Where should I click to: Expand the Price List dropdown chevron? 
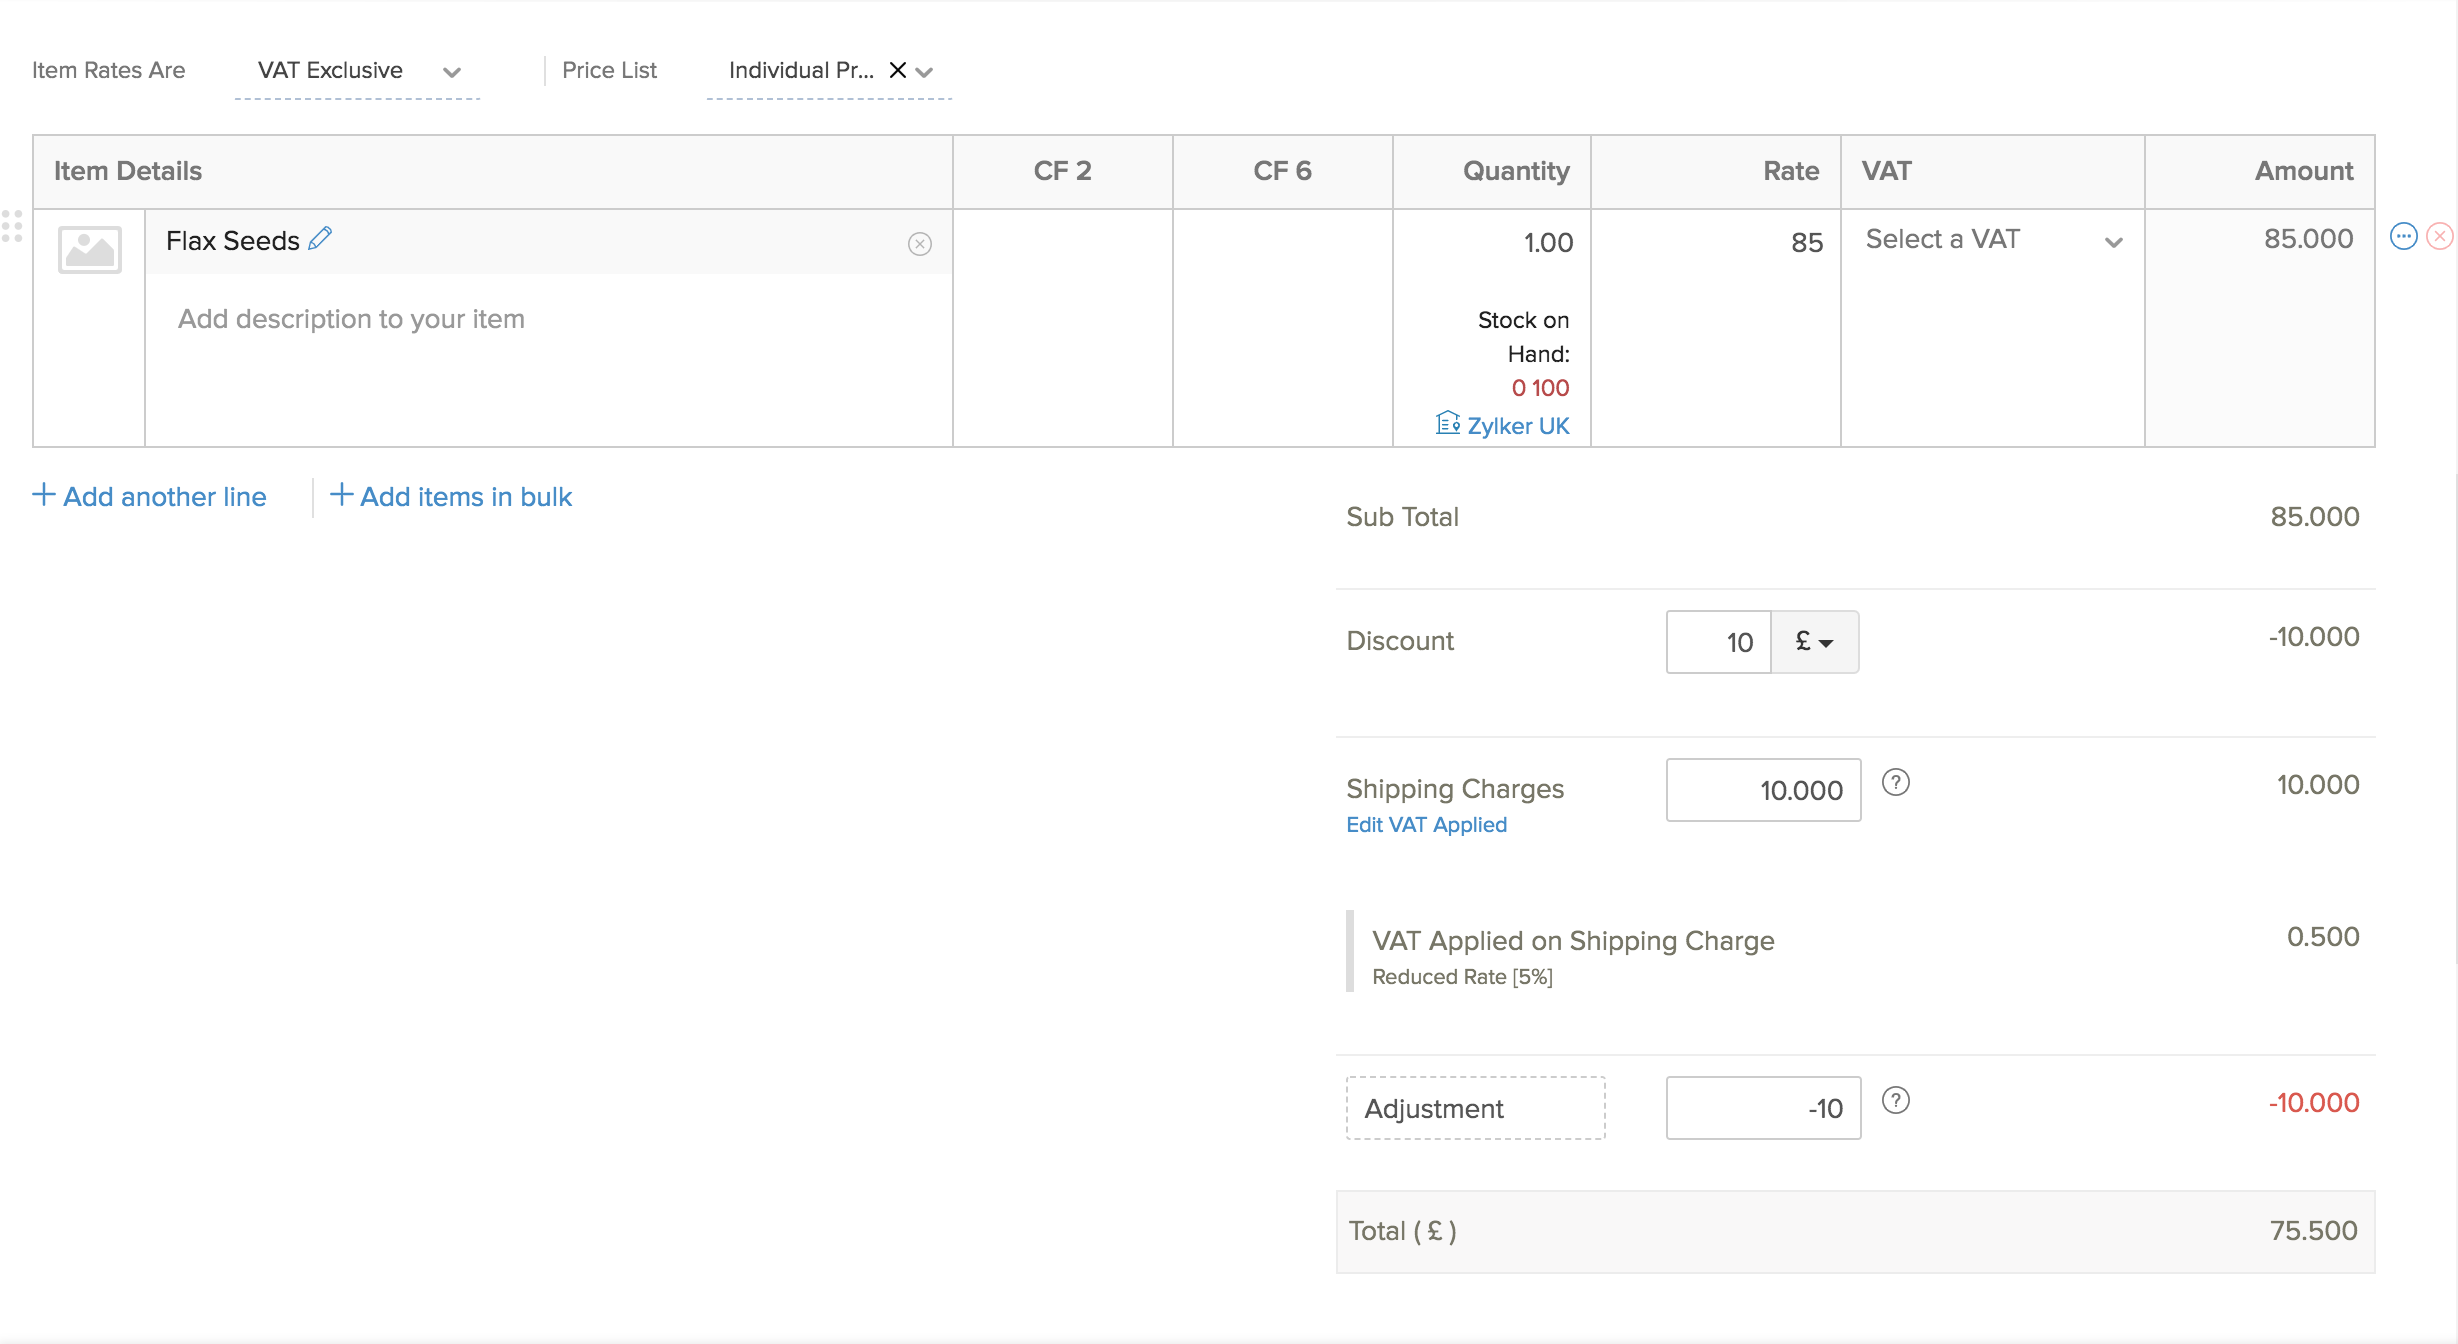tap(925, 72)
